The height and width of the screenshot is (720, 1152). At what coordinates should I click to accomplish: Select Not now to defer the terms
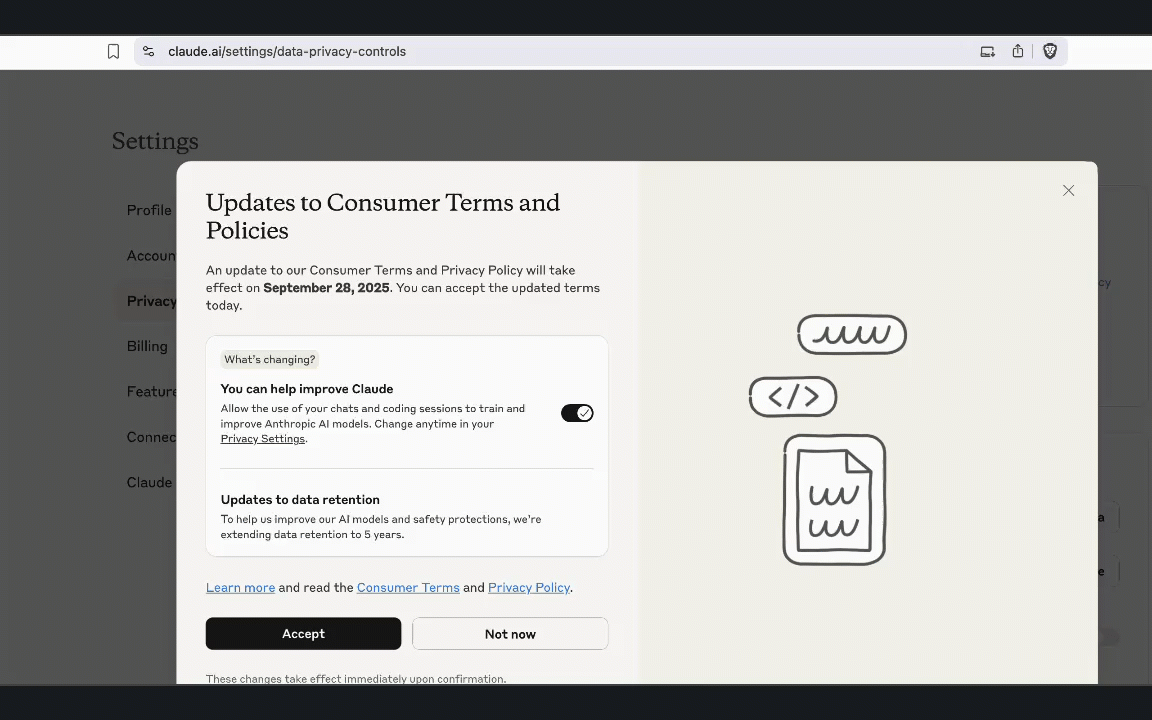point(510,633)
